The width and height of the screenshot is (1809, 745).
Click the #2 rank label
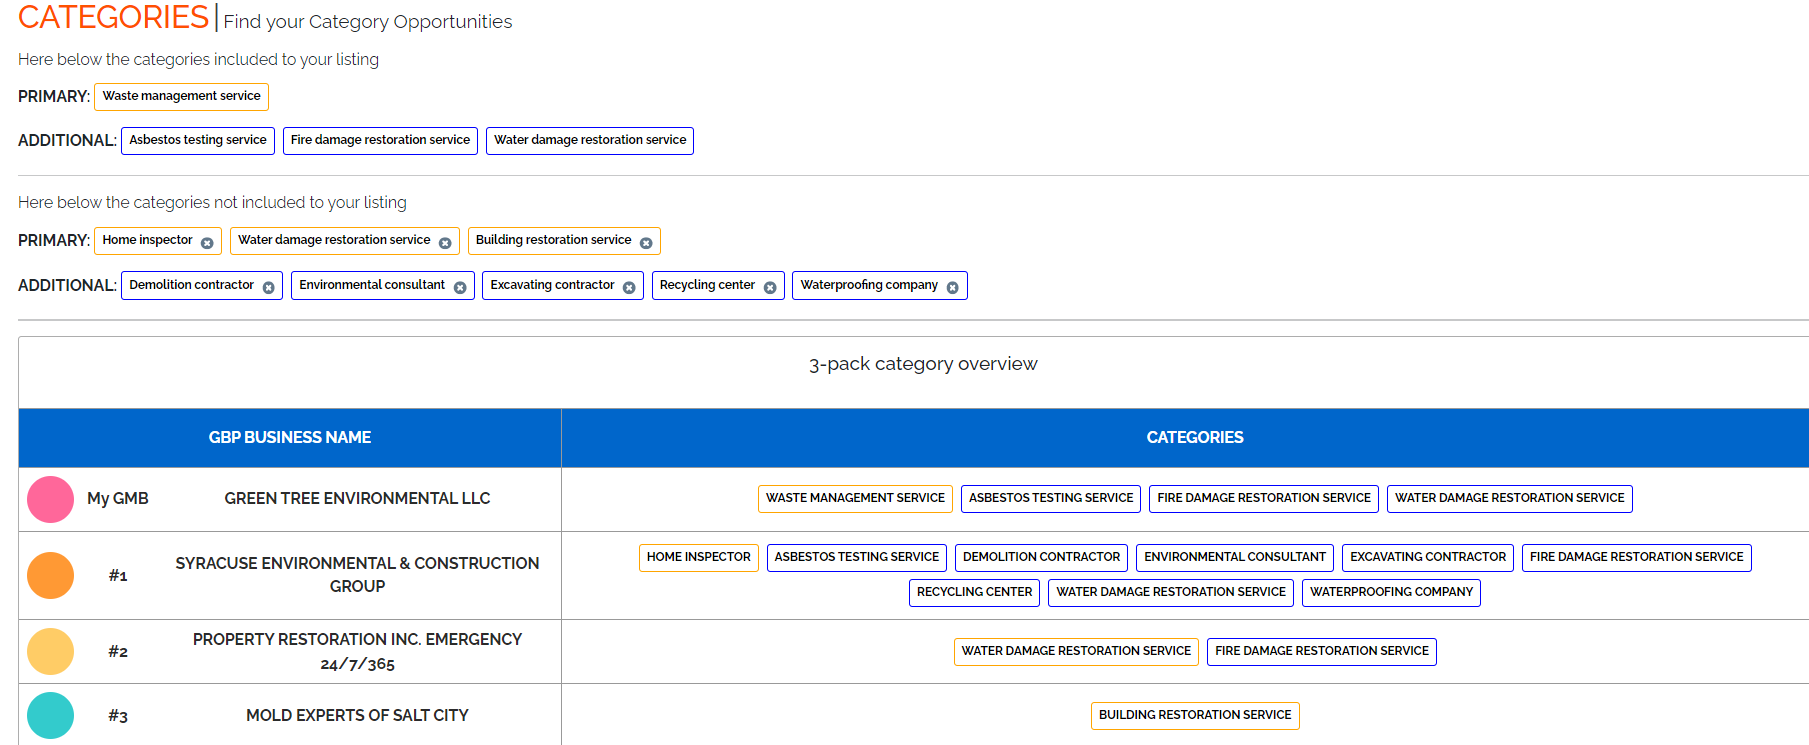(118, 651)
